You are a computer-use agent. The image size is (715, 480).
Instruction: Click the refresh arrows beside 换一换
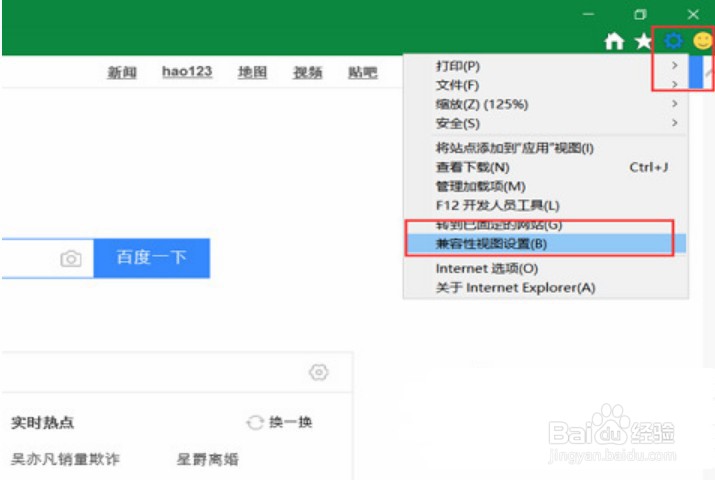point(255,423)
